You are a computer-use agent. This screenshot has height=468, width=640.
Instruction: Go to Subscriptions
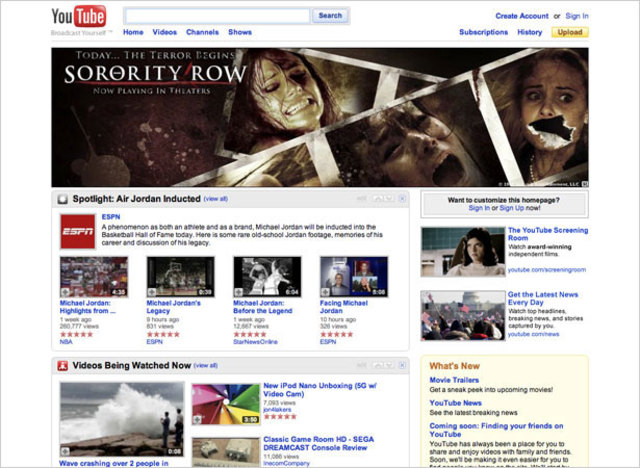pyautogui.click(x=484, y=32)
